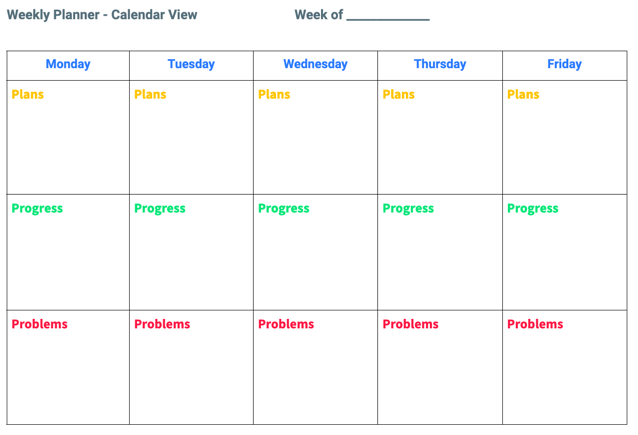The height and width of the screenshot is (435, 638).
Task: Click Monday's Plans cell
Action: 68,137
